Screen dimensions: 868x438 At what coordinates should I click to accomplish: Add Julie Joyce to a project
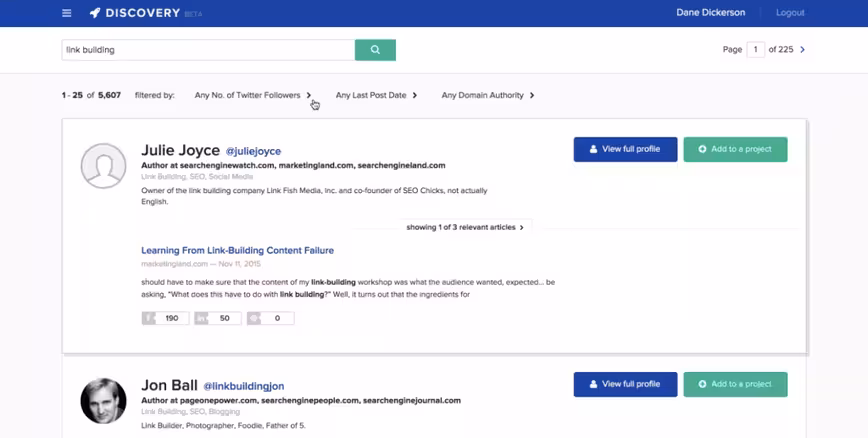coord(735,150)
